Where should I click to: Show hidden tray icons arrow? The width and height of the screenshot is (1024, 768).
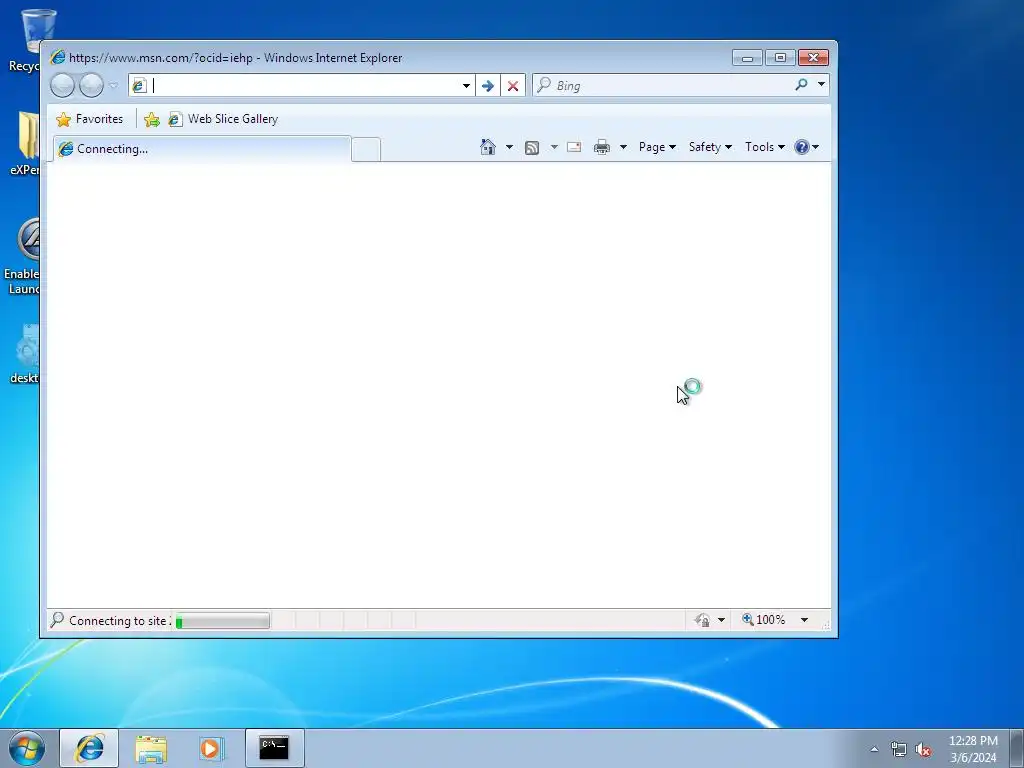pos(874,749)
